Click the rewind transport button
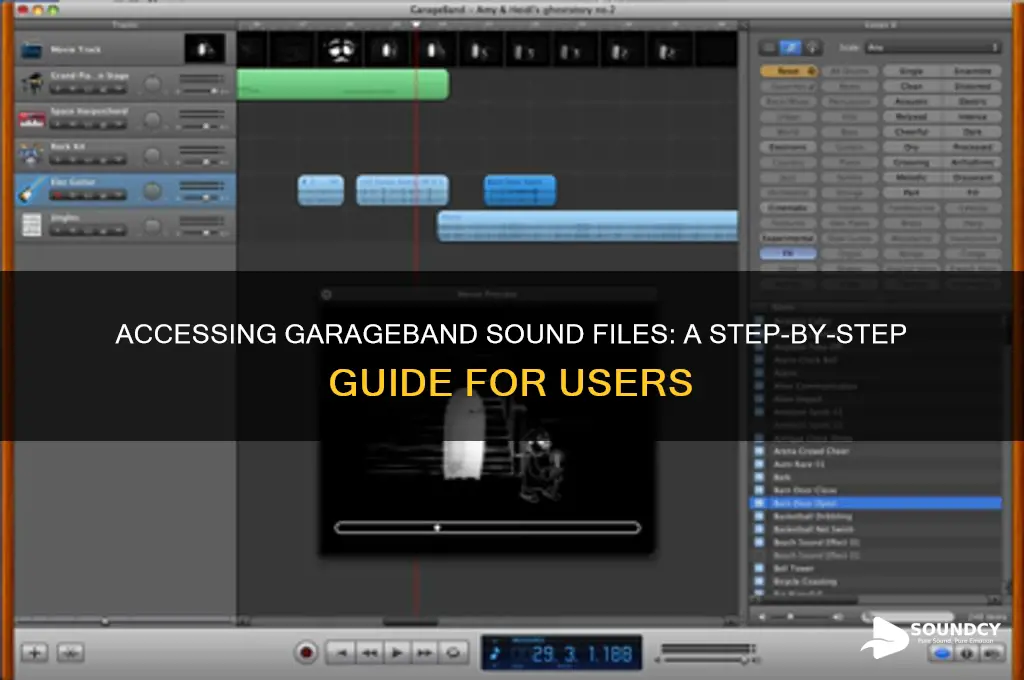The image size is (1024, 680). pos(369,652)
